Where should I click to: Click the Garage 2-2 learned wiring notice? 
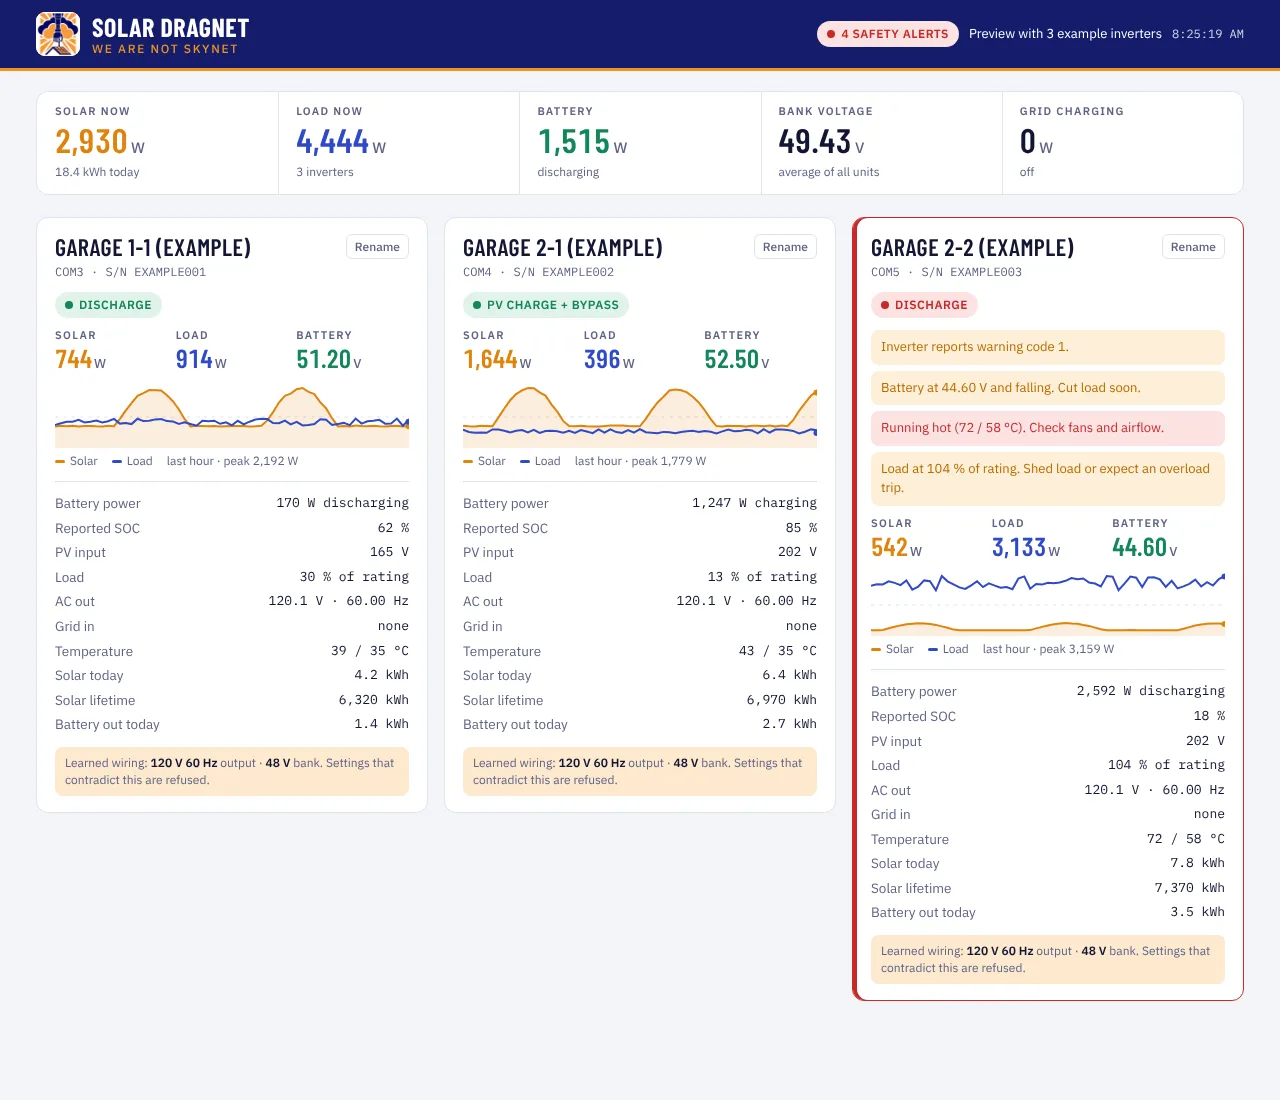pyautogui.click(x=1048, y=959)
